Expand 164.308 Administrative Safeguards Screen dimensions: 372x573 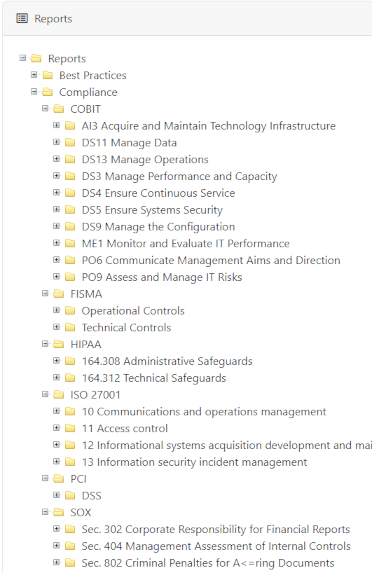(x=56, y=360)
